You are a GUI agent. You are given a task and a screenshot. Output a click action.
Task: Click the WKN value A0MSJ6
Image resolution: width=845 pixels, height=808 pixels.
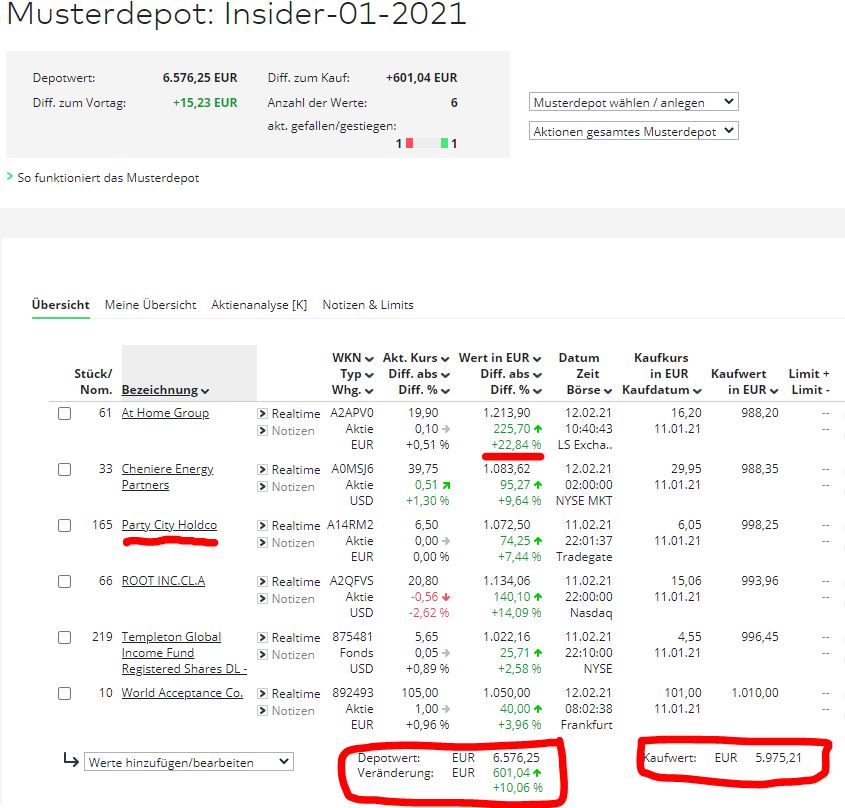point(352,469)
